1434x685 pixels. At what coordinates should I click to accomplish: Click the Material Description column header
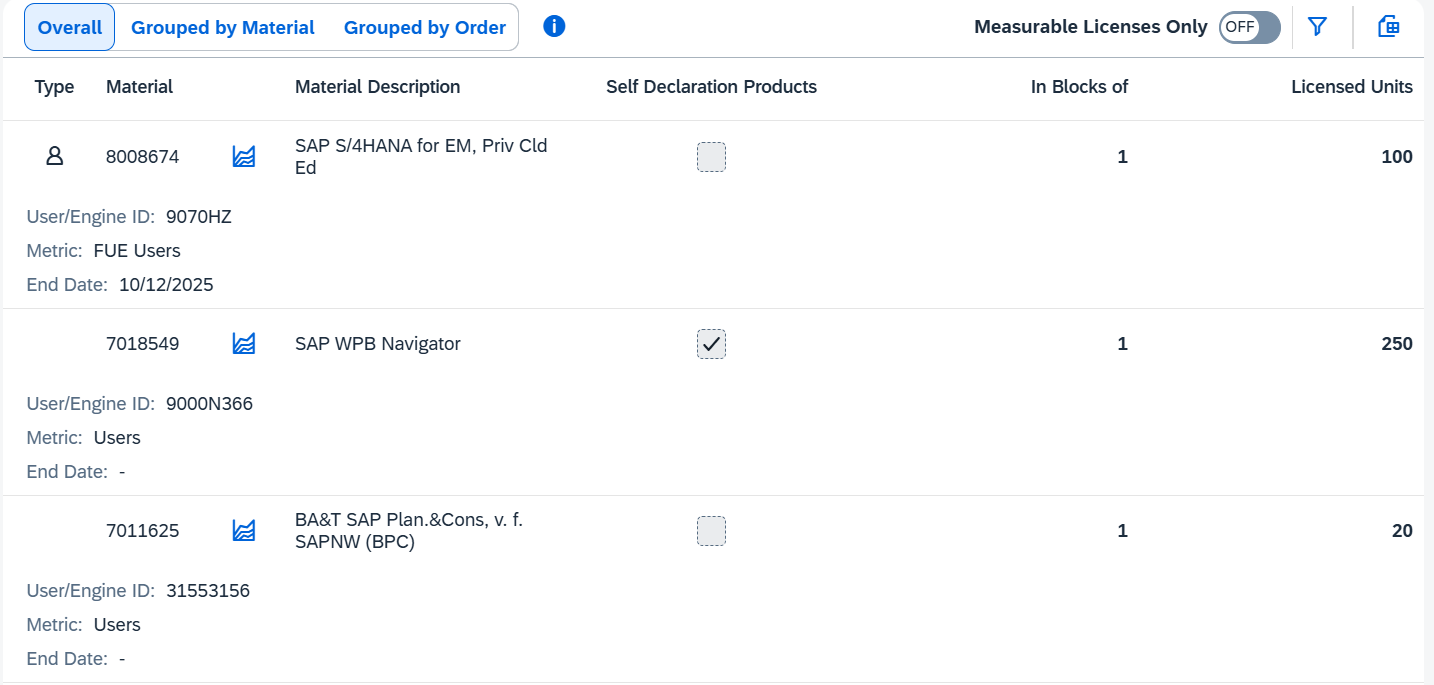(x=377, y=87)
